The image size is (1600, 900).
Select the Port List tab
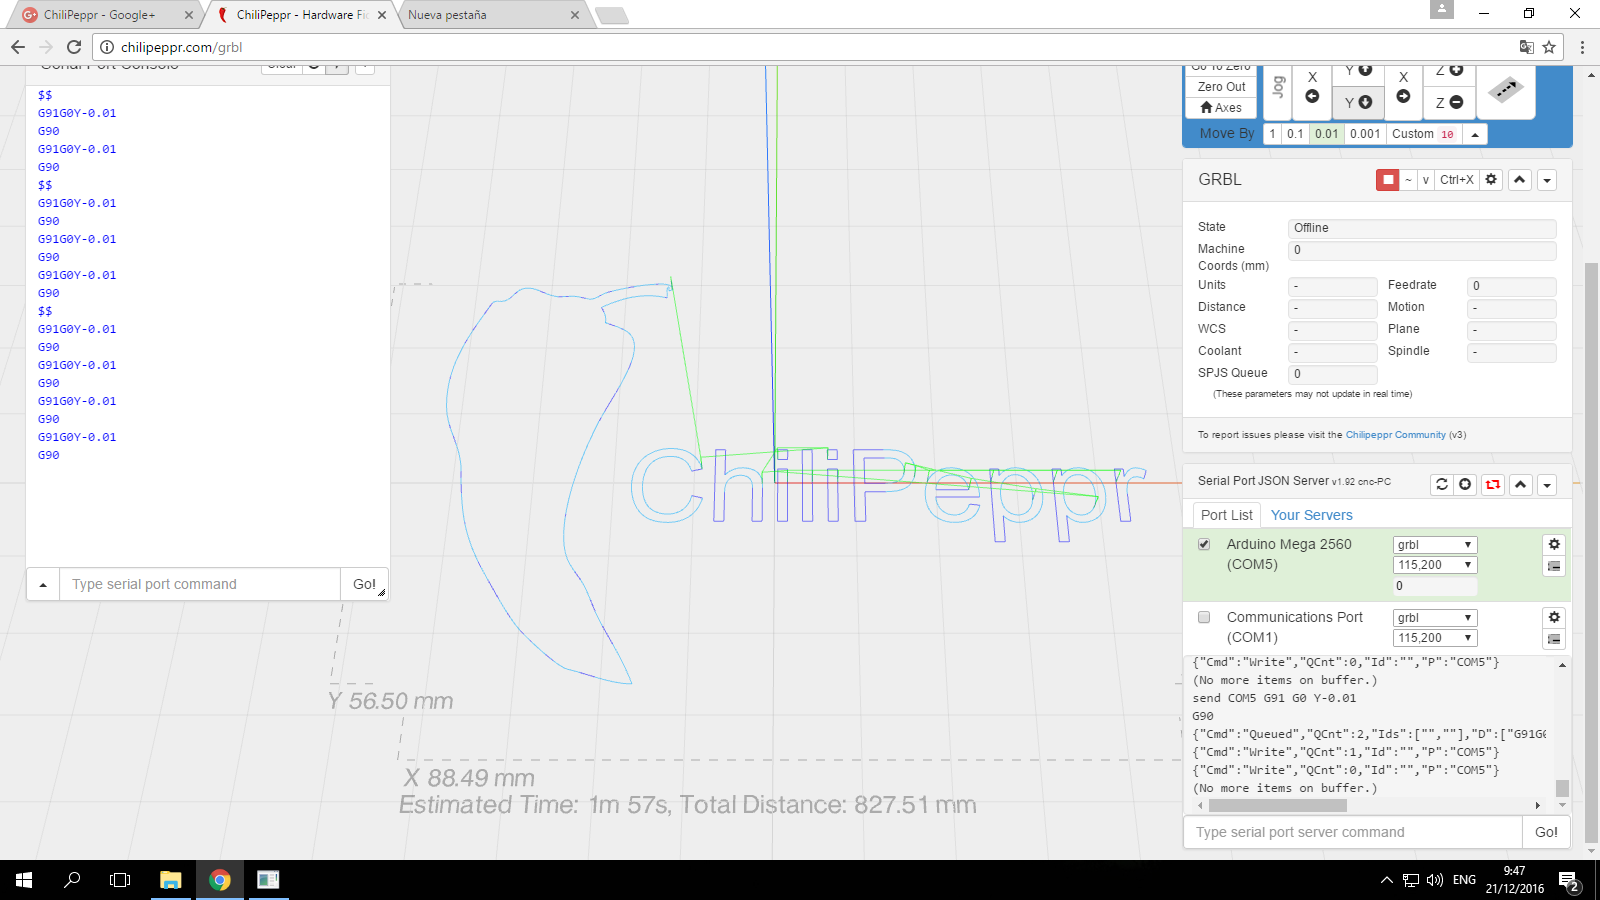(x=1226, y=515)
